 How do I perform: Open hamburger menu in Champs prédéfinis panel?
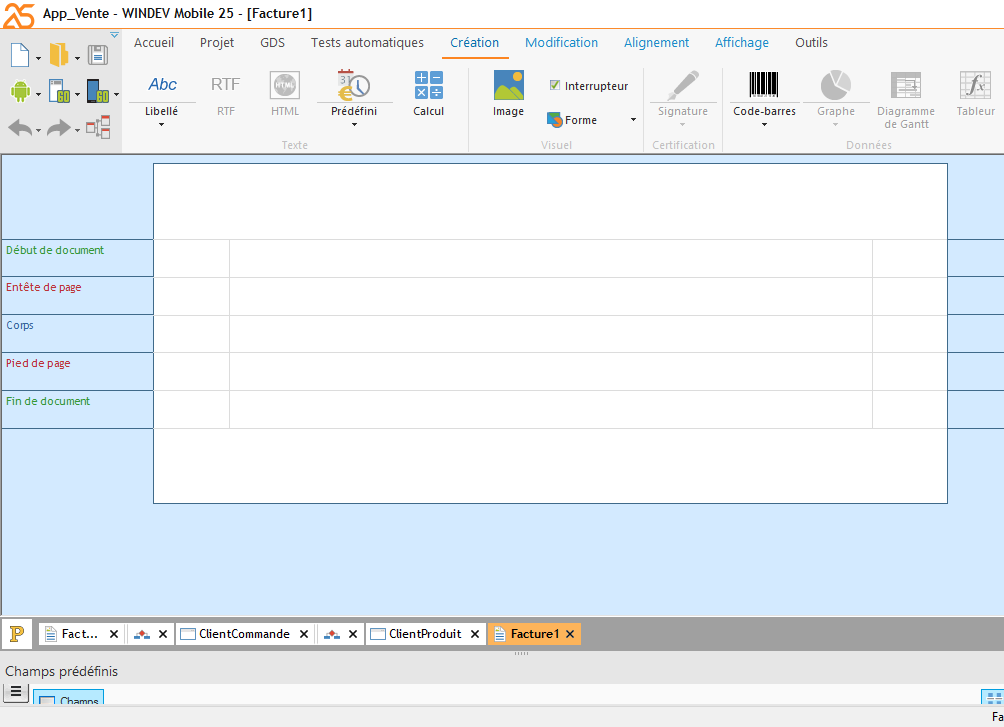16,692
